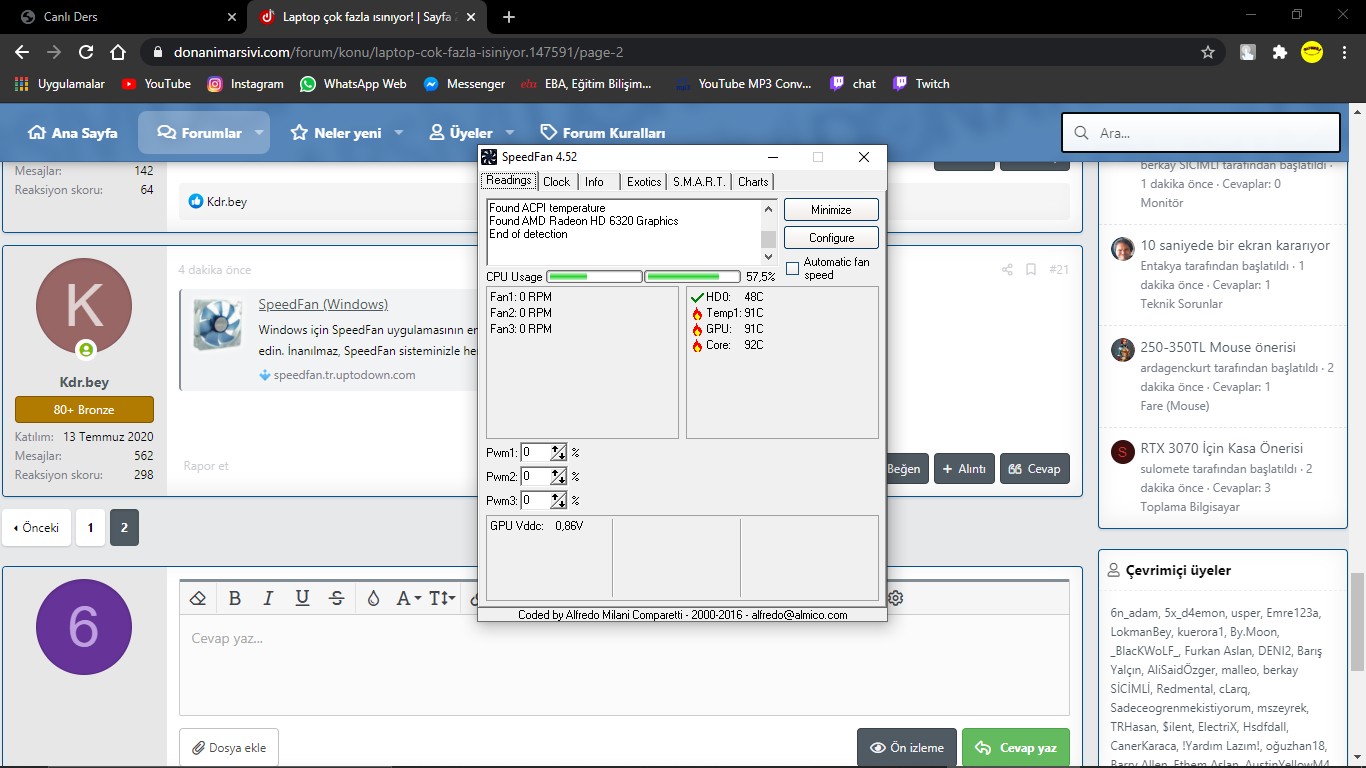
Task: Open a new browser tab
Action: coord(509,17)
